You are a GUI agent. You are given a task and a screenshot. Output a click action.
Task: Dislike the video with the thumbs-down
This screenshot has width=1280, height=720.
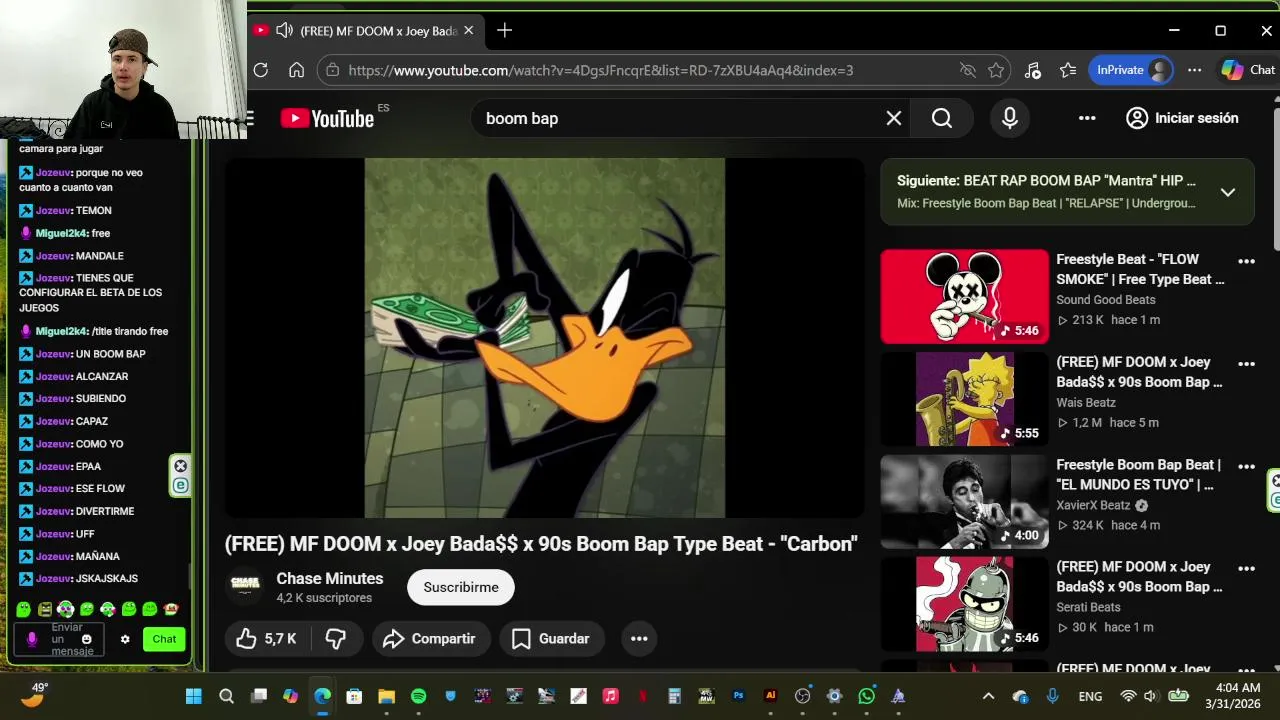coord(336,639)
